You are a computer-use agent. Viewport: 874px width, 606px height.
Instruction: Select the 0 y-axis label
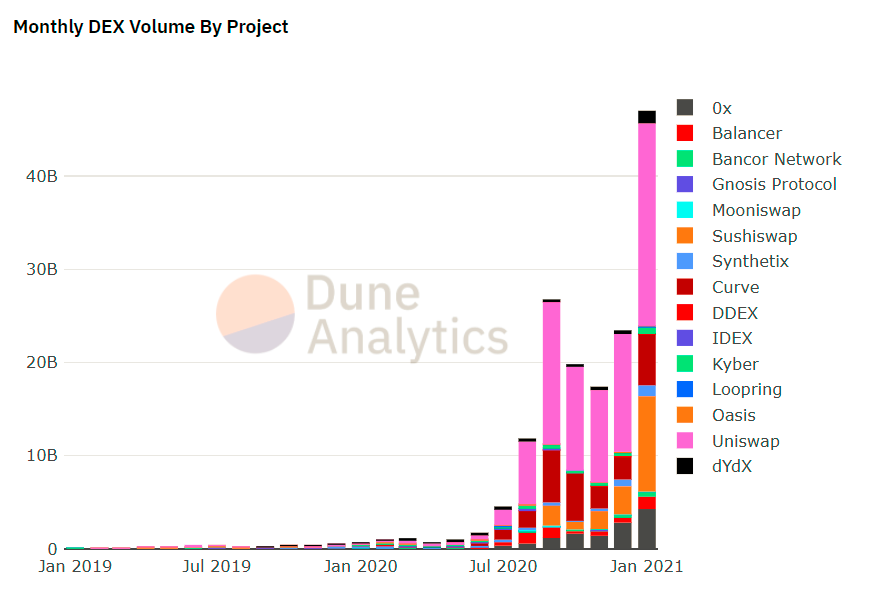(52, 549)
